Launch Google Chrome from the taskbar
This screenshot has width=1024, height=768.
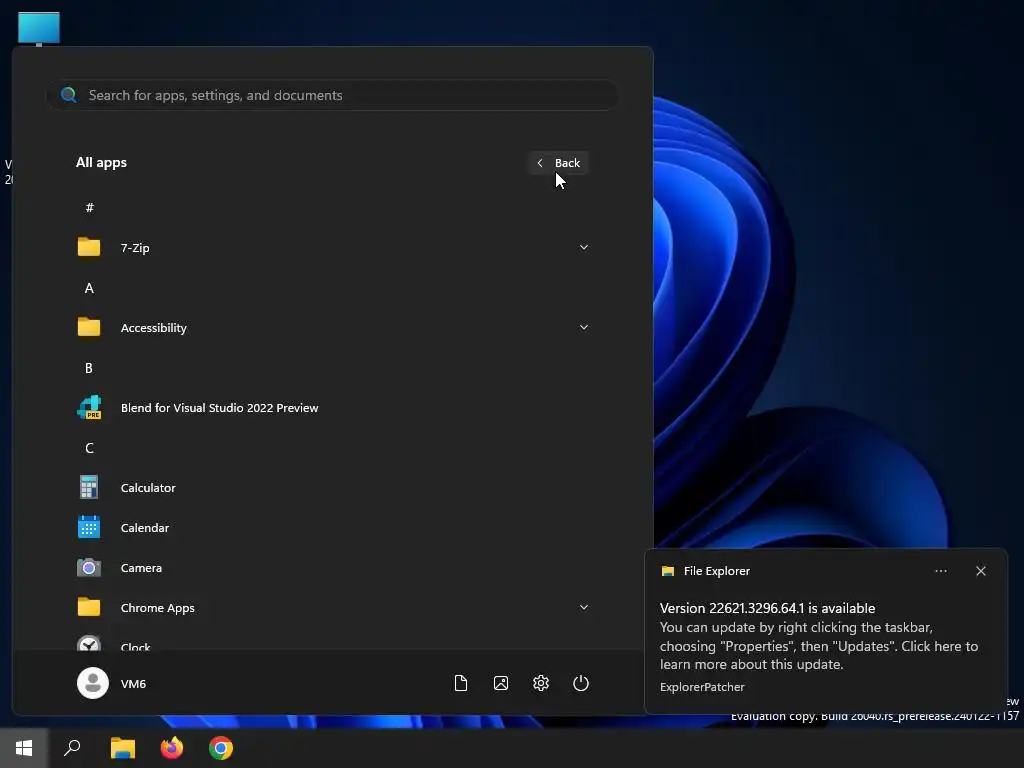pos(221,748)
